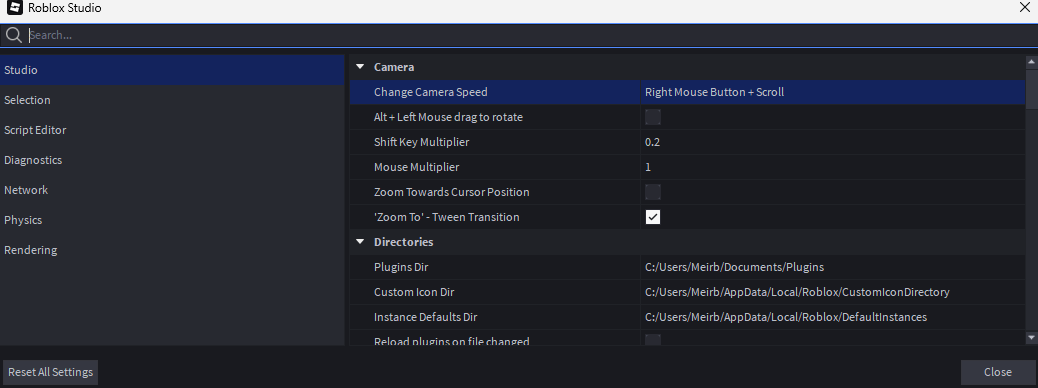Screen dimensions: 1038x388
Task: Select the Custom Icon Dir label
Action: click(x=414, y=292)
